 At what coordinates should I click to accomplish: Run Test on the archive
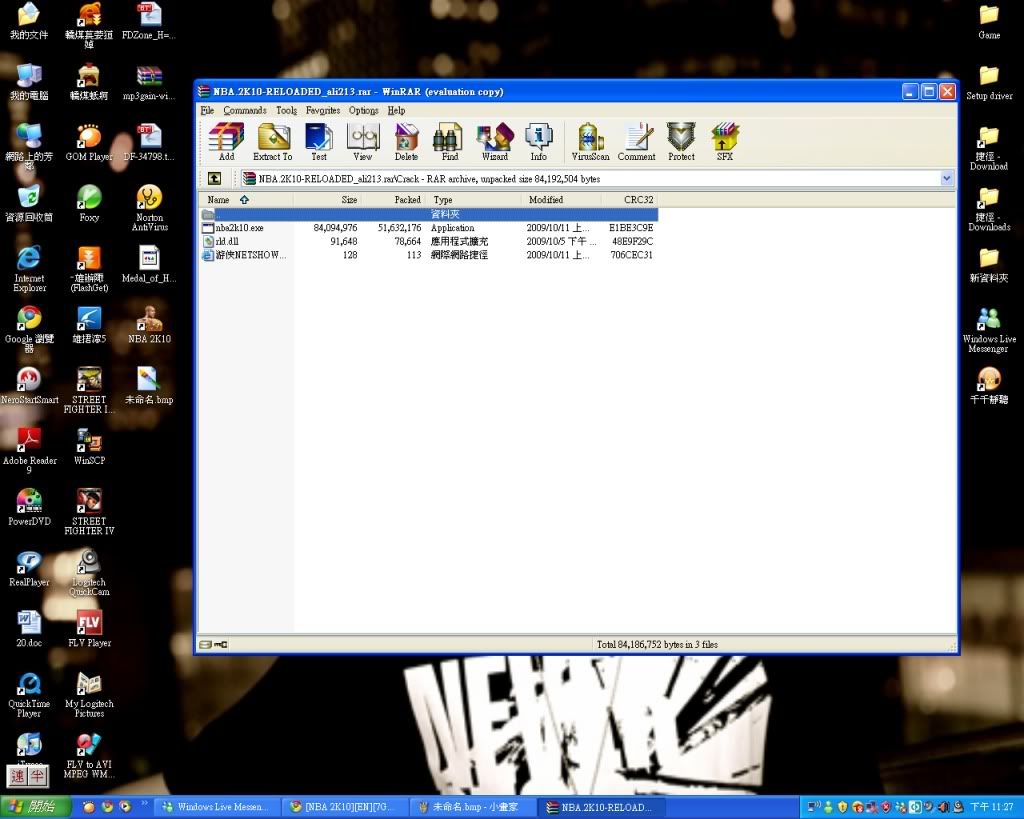(318, 141)
